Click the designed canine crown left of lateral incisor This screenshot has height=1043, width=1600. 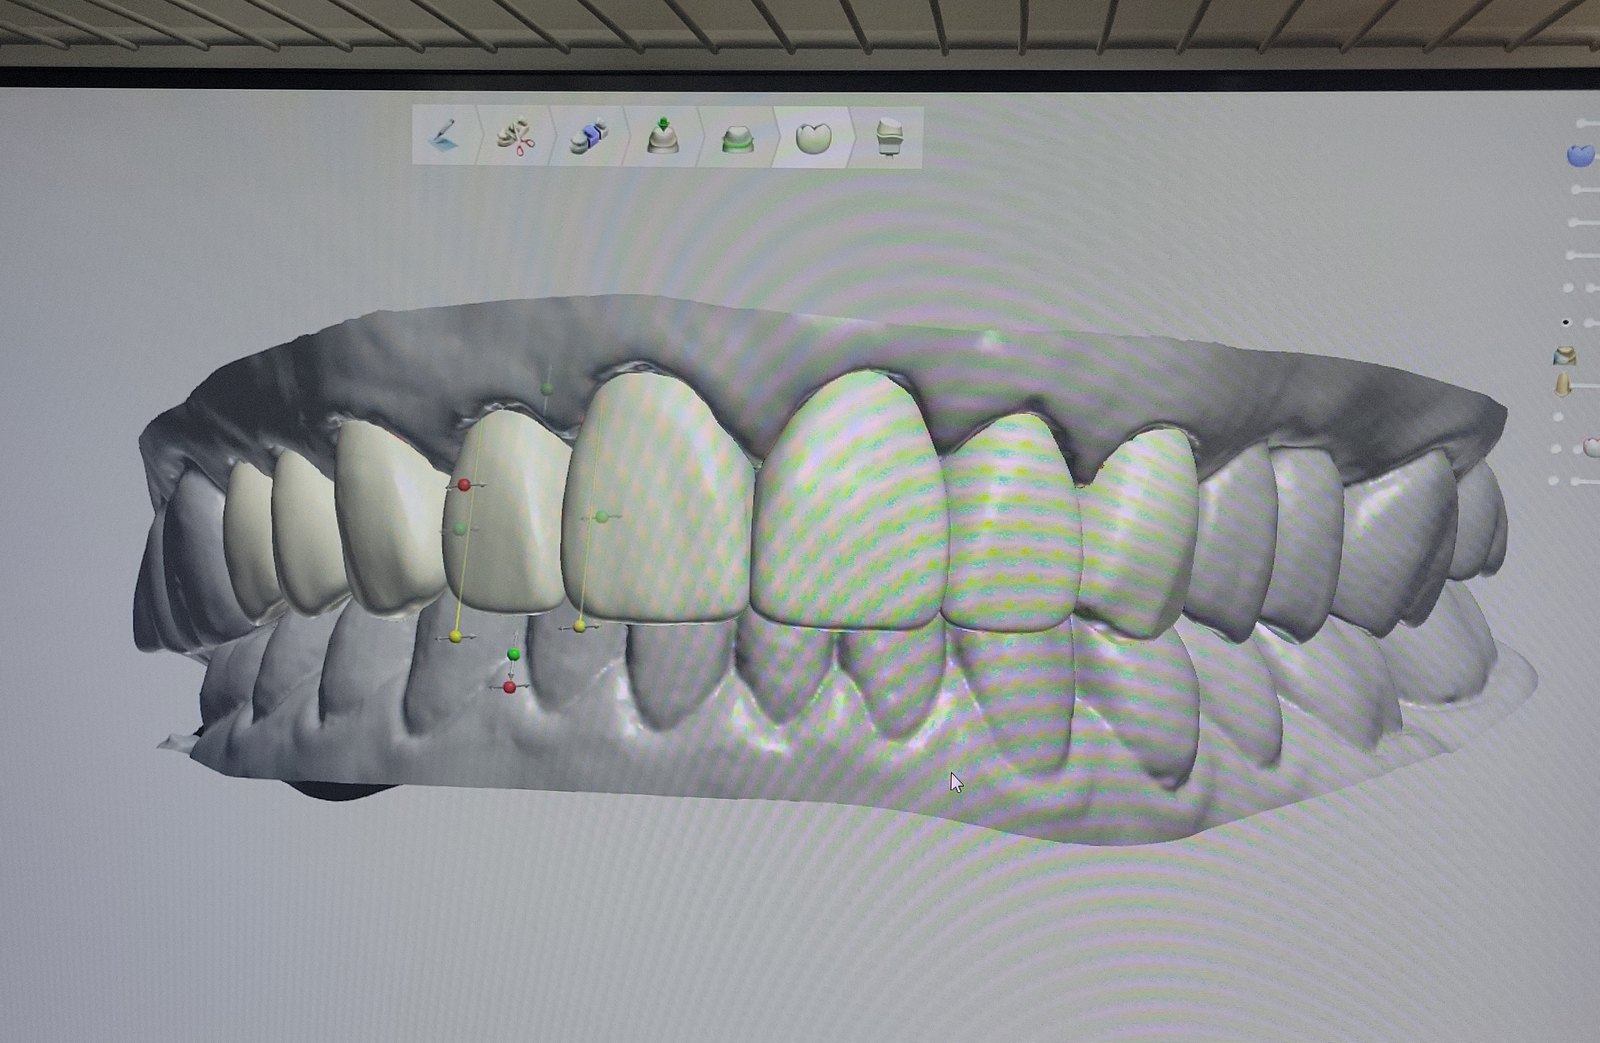[x=388, y=515]
